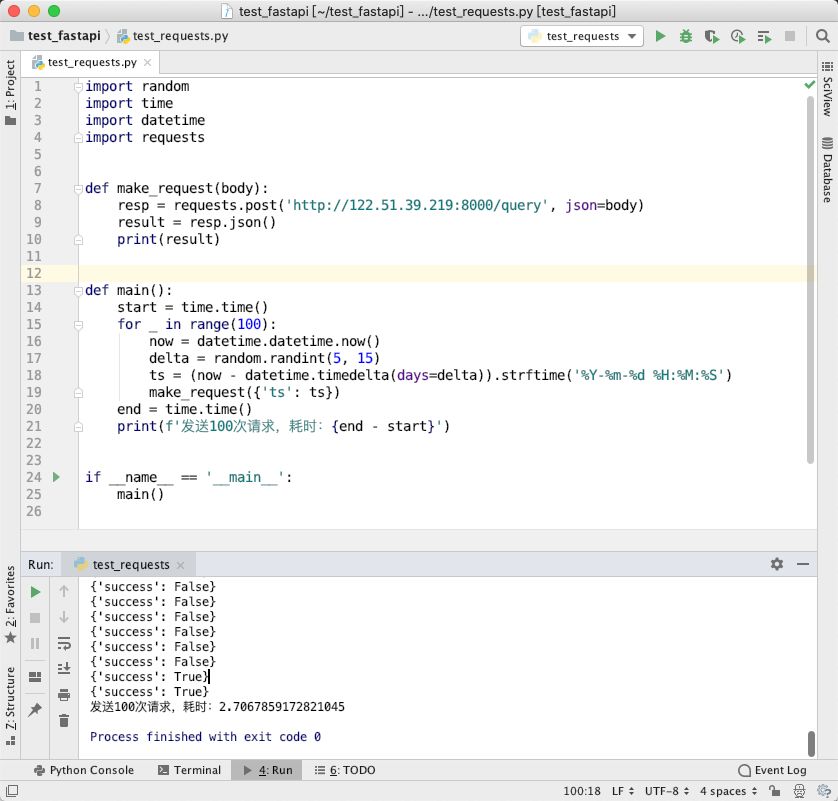Open the 2: Favorites side panel
Viewport: 838px width, 801px height.
(11, 604)
